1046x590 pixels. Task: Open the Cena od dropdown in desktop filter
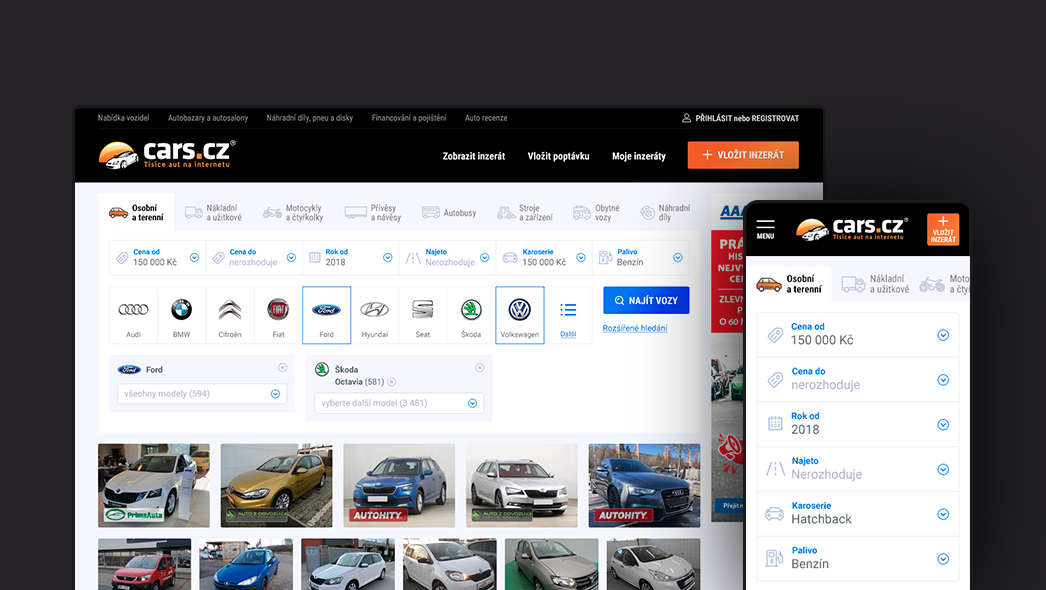[x=157, y=258]
